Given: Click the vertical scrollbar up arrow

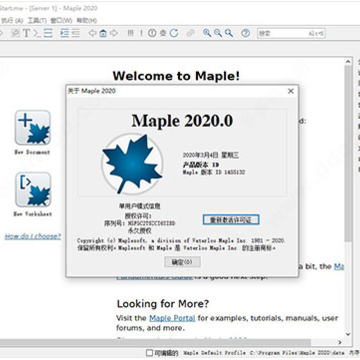Looking at the screenshot, I should click(x=348, y=62).
